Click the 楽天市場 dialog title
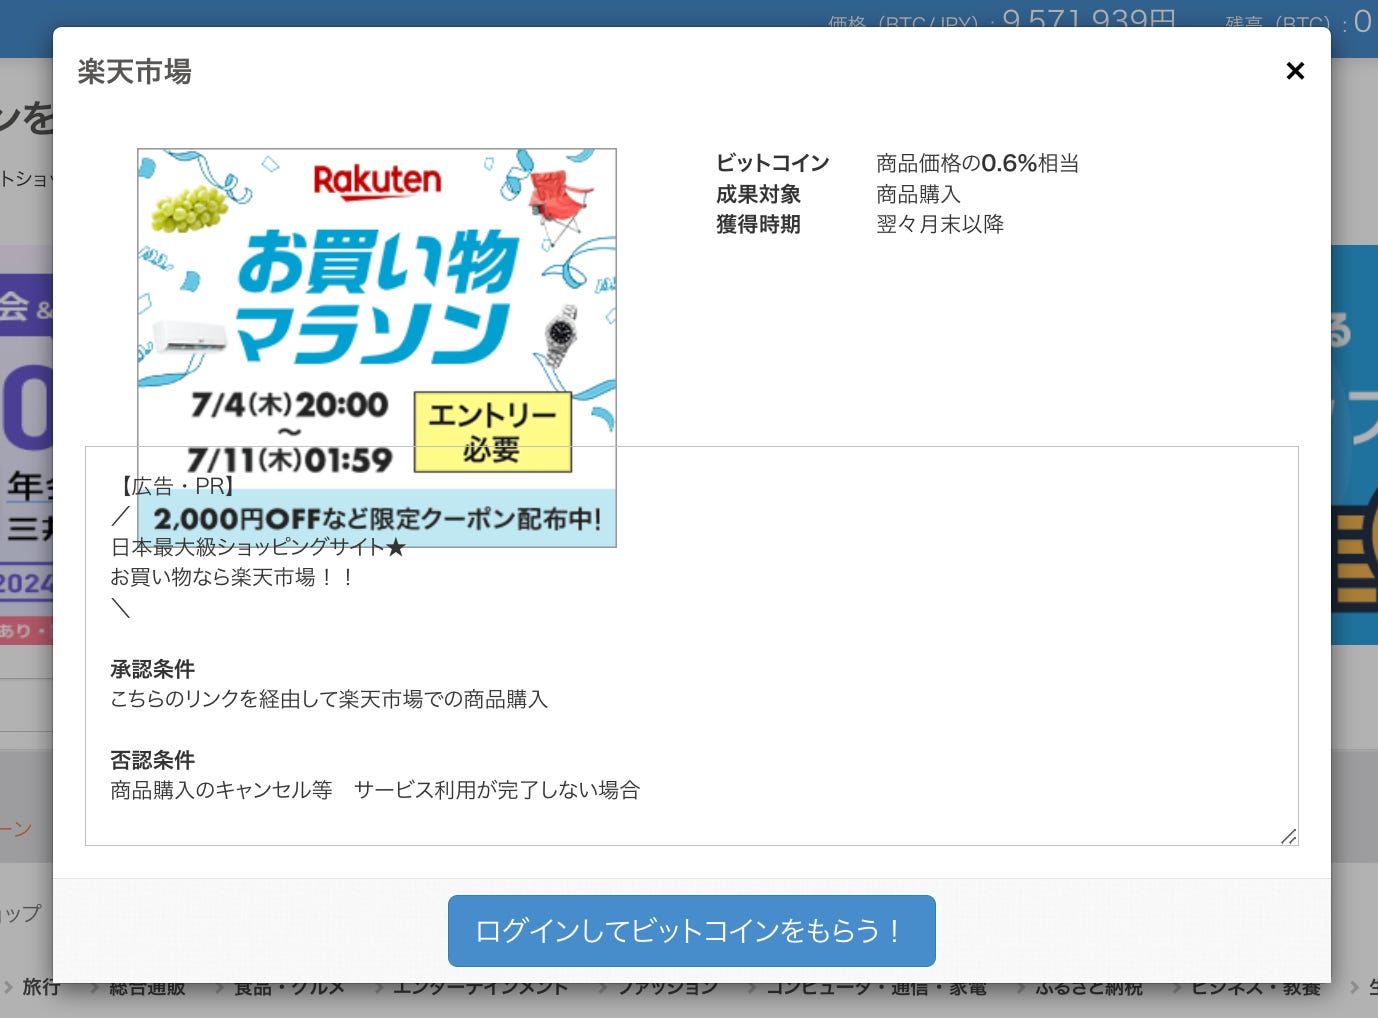The width and height of the screenshot is (1378, 1018). tap(134, 72)
